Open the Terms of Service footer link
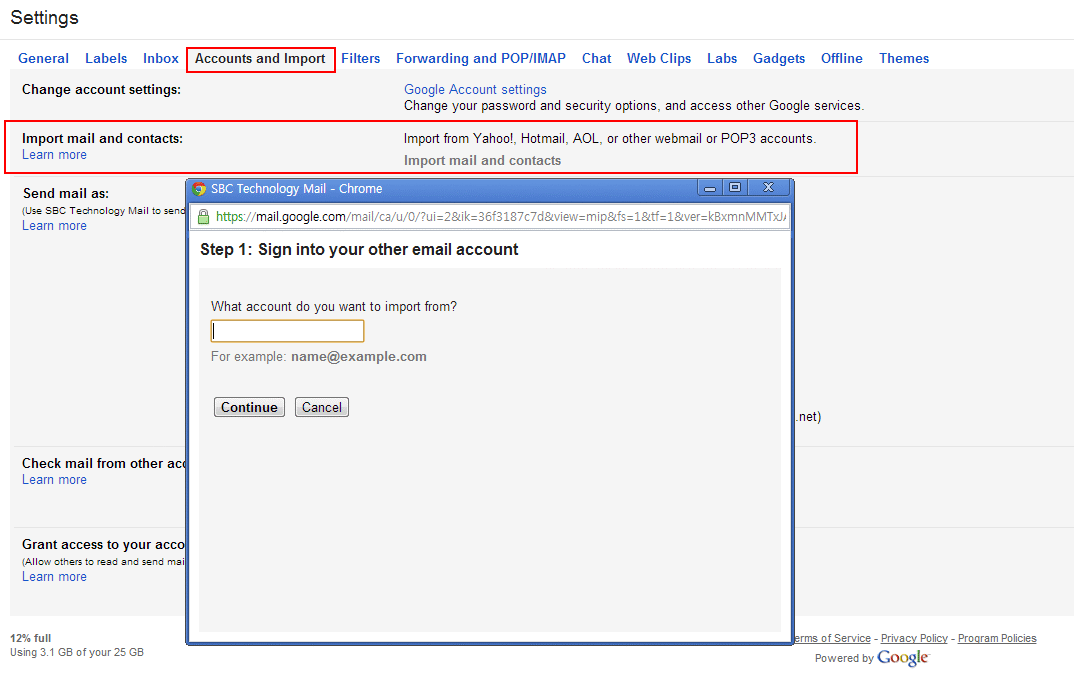This screenshot has height=686, width=1074. point(832,638)
